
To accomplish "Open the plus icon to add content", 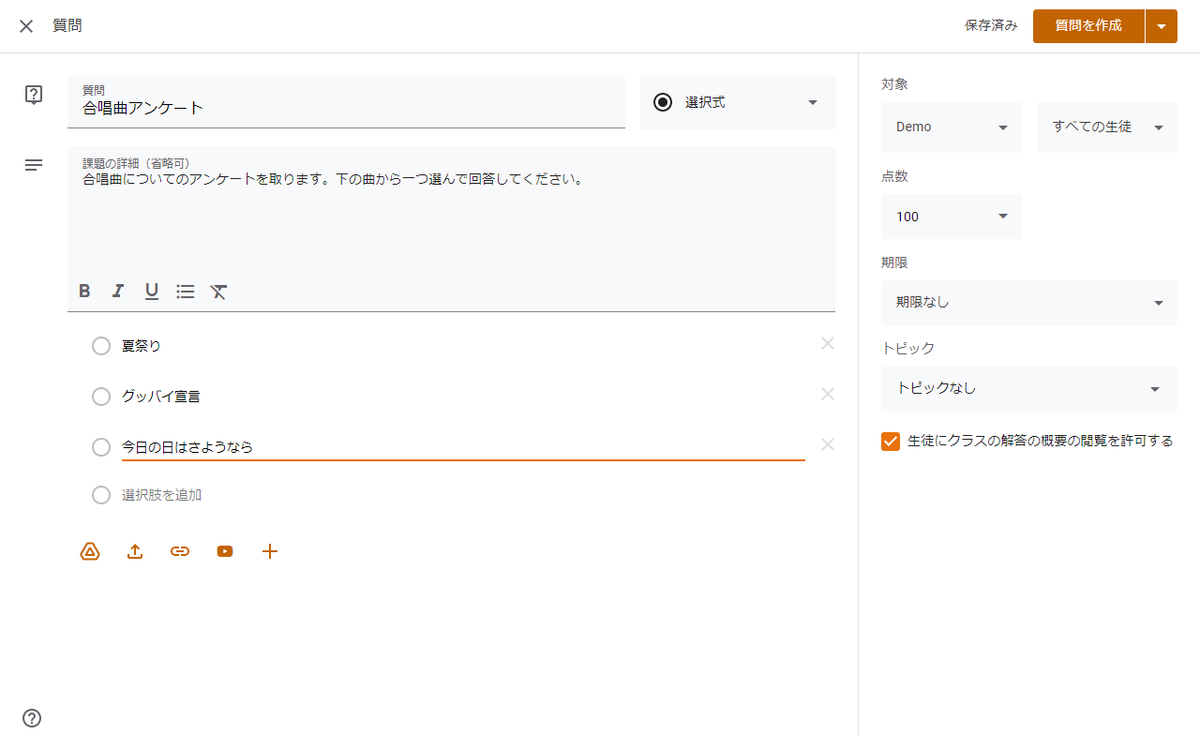I will click(269, 551).
